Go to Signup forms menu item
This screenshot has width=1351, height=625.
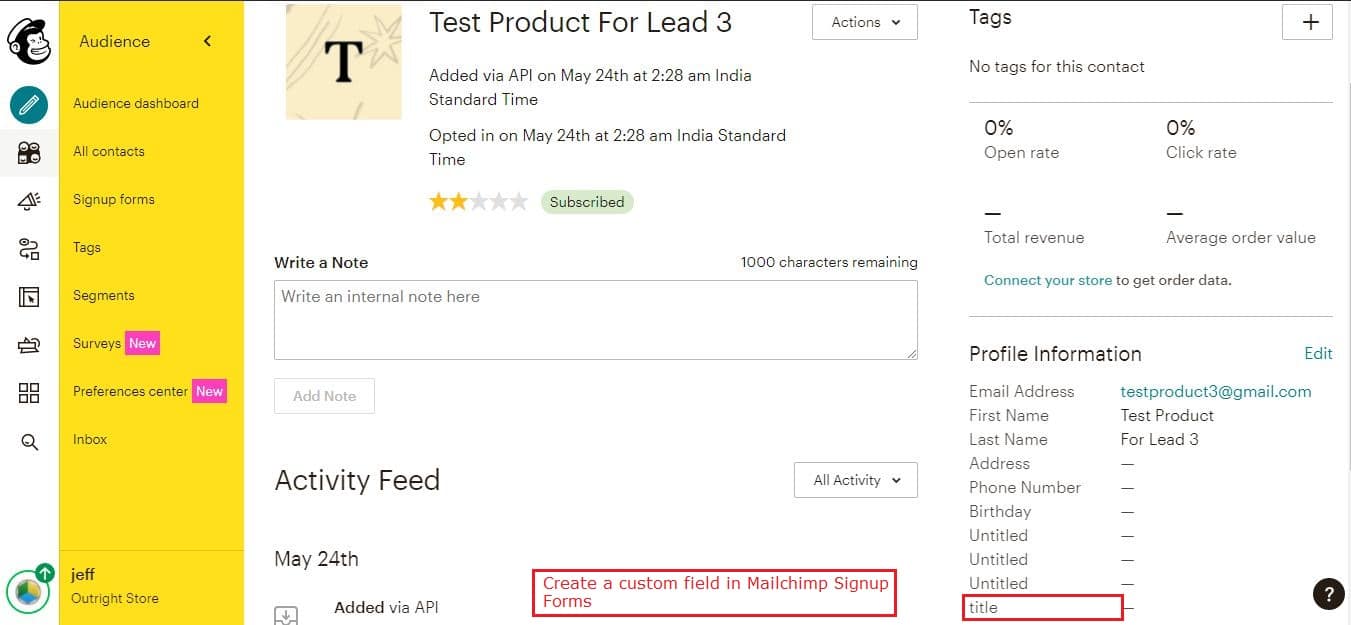coord(114,199)
